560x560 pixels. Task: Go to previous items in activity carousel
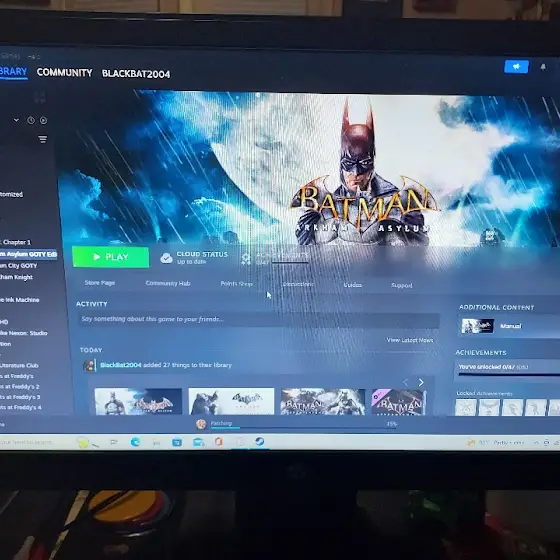[405, 382]
